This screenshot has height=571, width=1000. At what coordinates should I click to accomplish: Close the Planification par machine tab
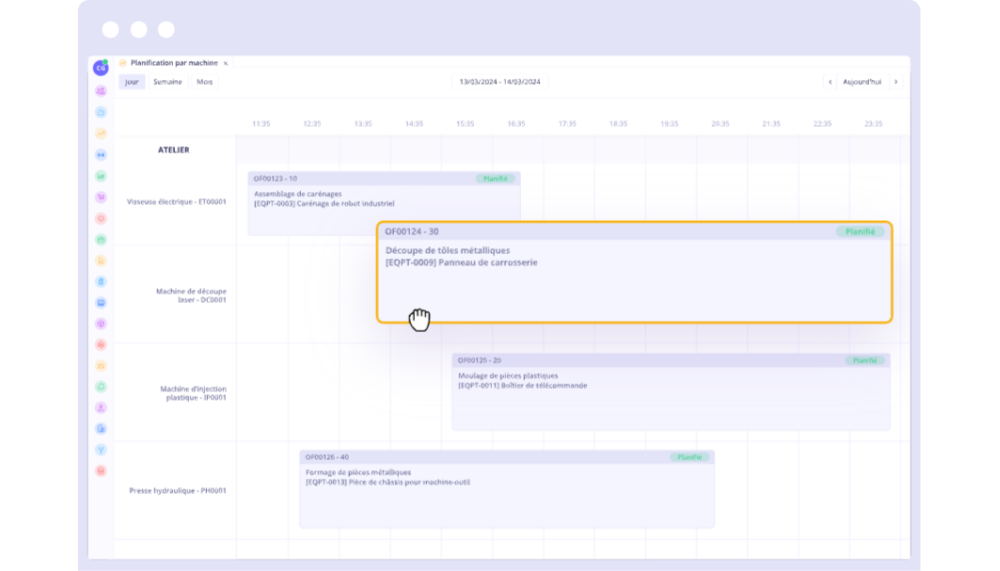click(x=226, y=63)
